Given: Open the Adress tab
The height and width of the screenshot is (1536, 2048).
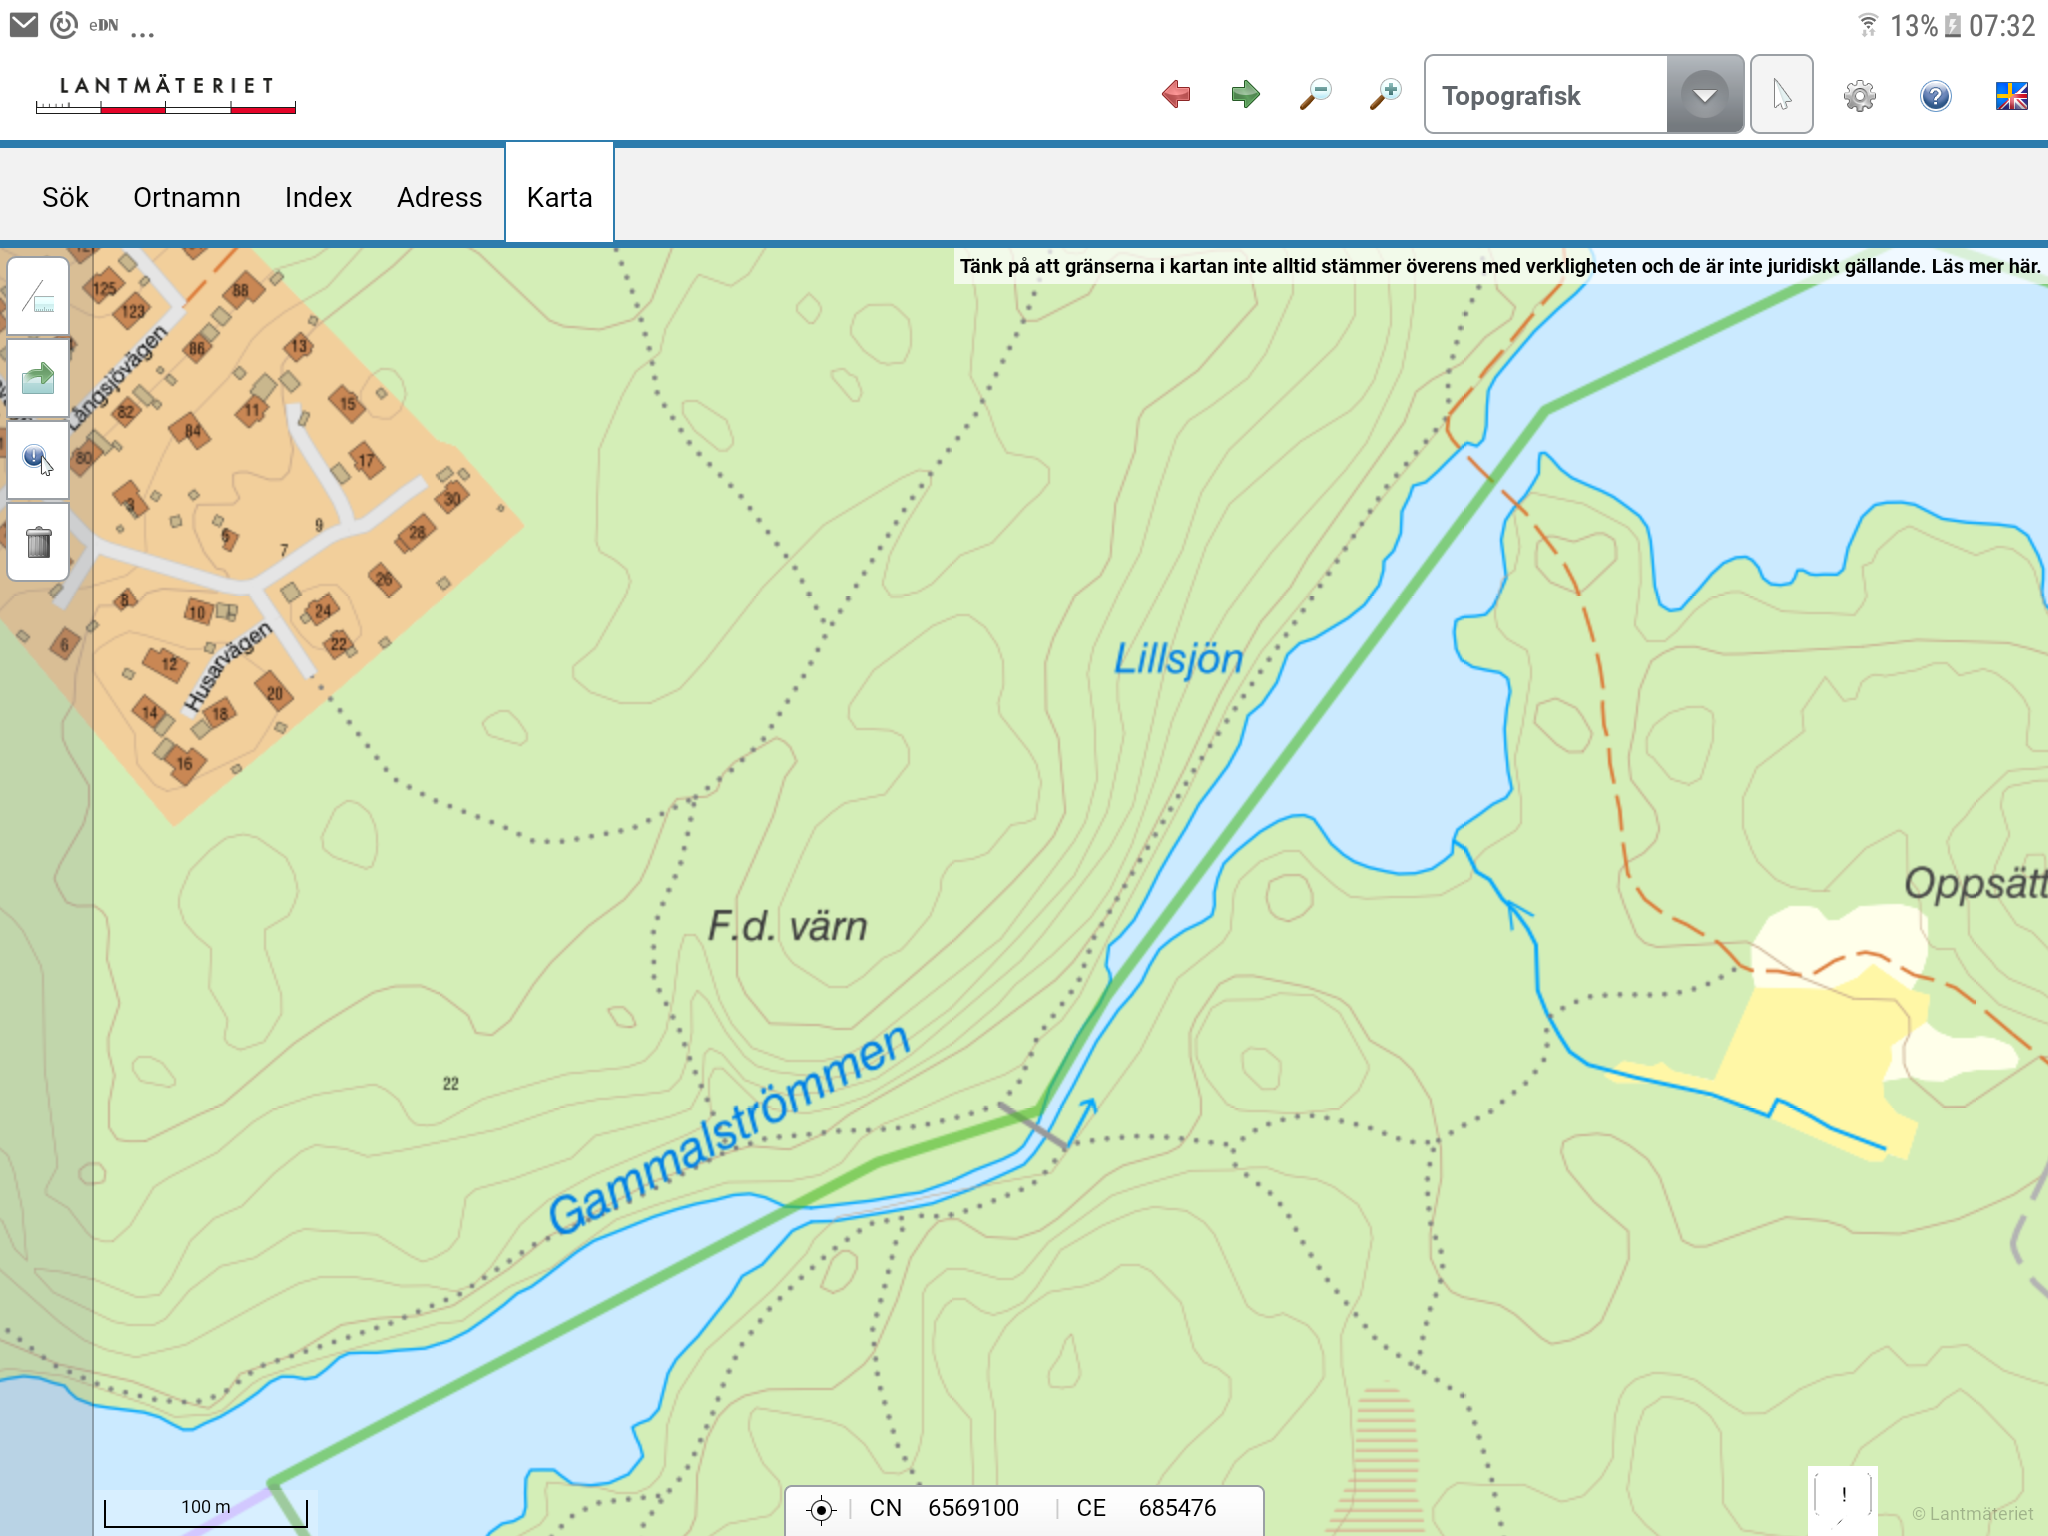Looking at the screenshot, I should coord(439,197).
